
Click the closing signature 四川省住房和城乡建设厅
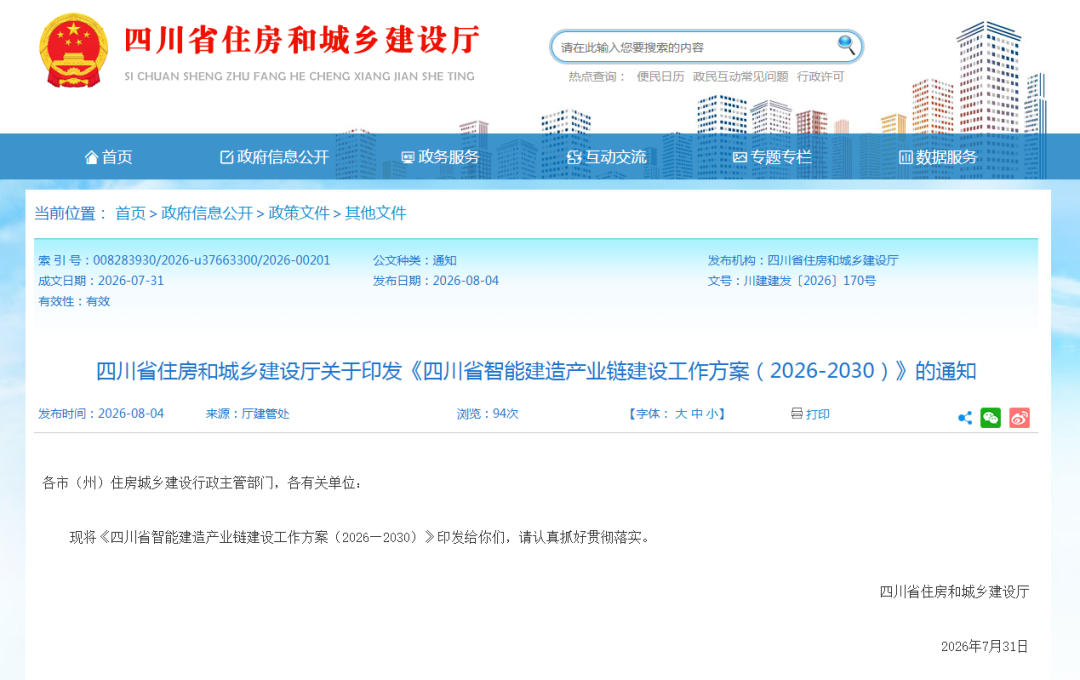tap(954, 592)
